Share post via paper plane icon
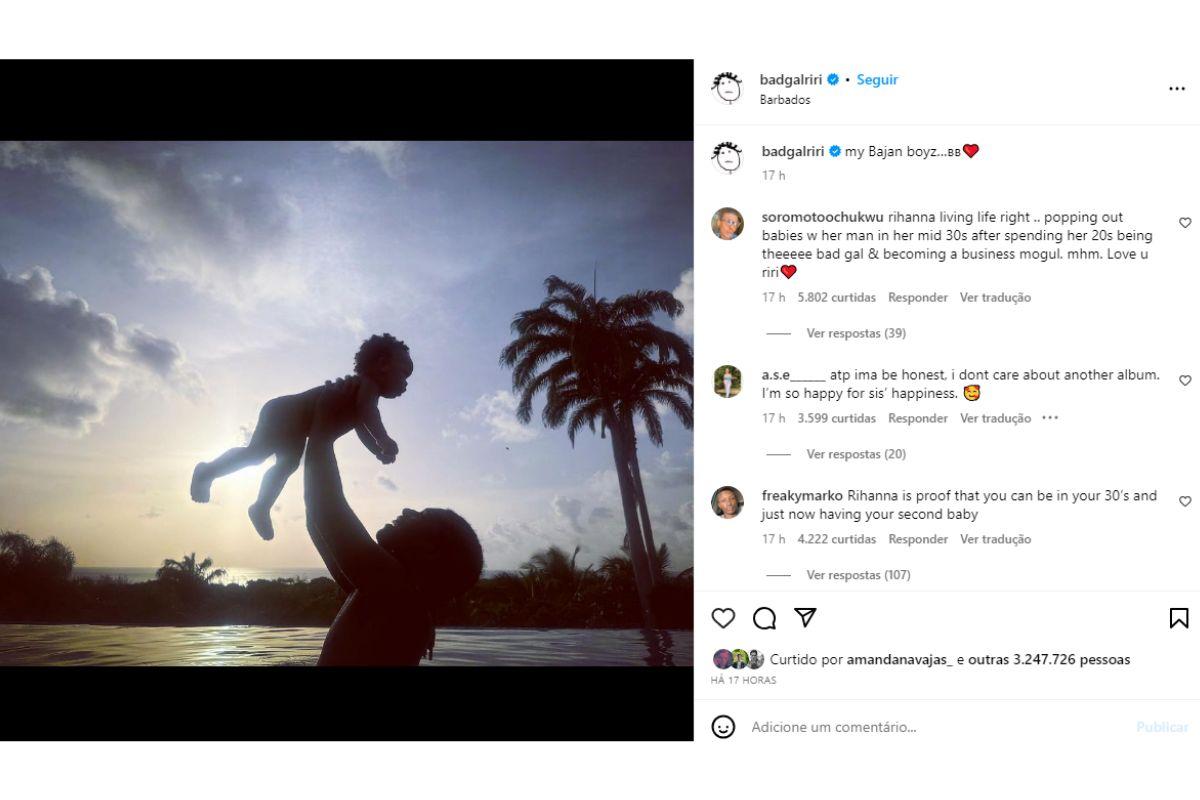Viewport: 1200px width, 800px height. [x=805, y=618]
